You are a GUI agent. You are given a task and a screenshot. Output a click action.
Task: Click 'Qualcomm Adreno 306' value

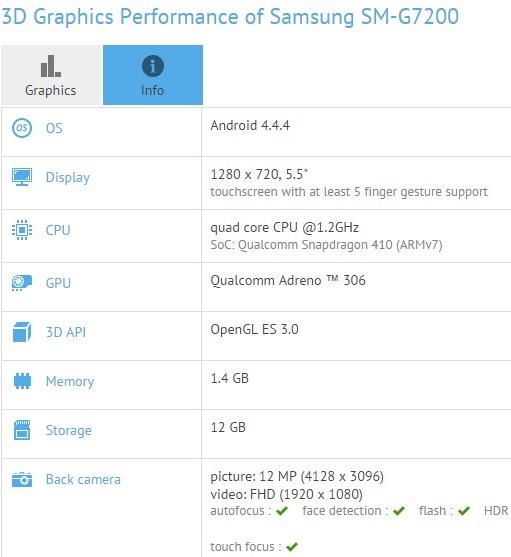pyautogui.click(x=288, y=281)
